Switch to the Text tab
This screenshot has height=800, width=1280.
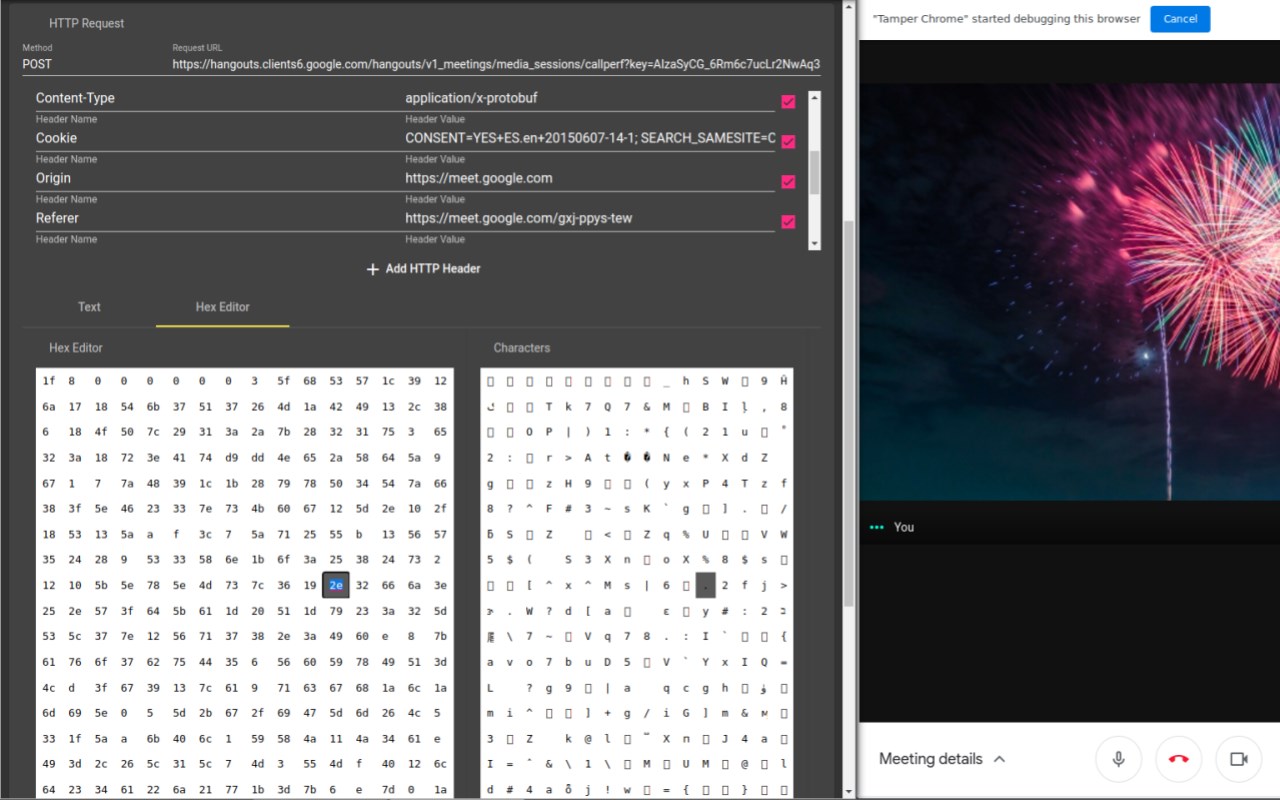pyautogui.click(x=89, y=307)
